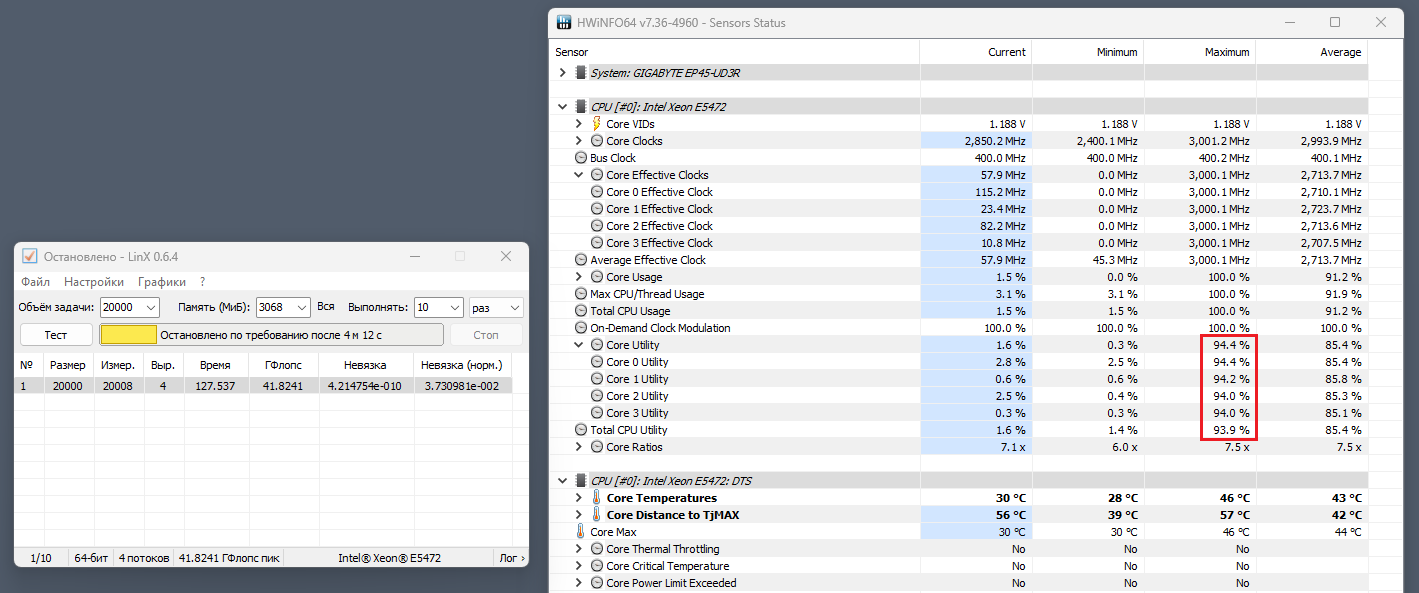Viewport: 1419px width, 593px height.
Task: Click the round icon for Core Thermal Throttling
Action: point(597,549)
